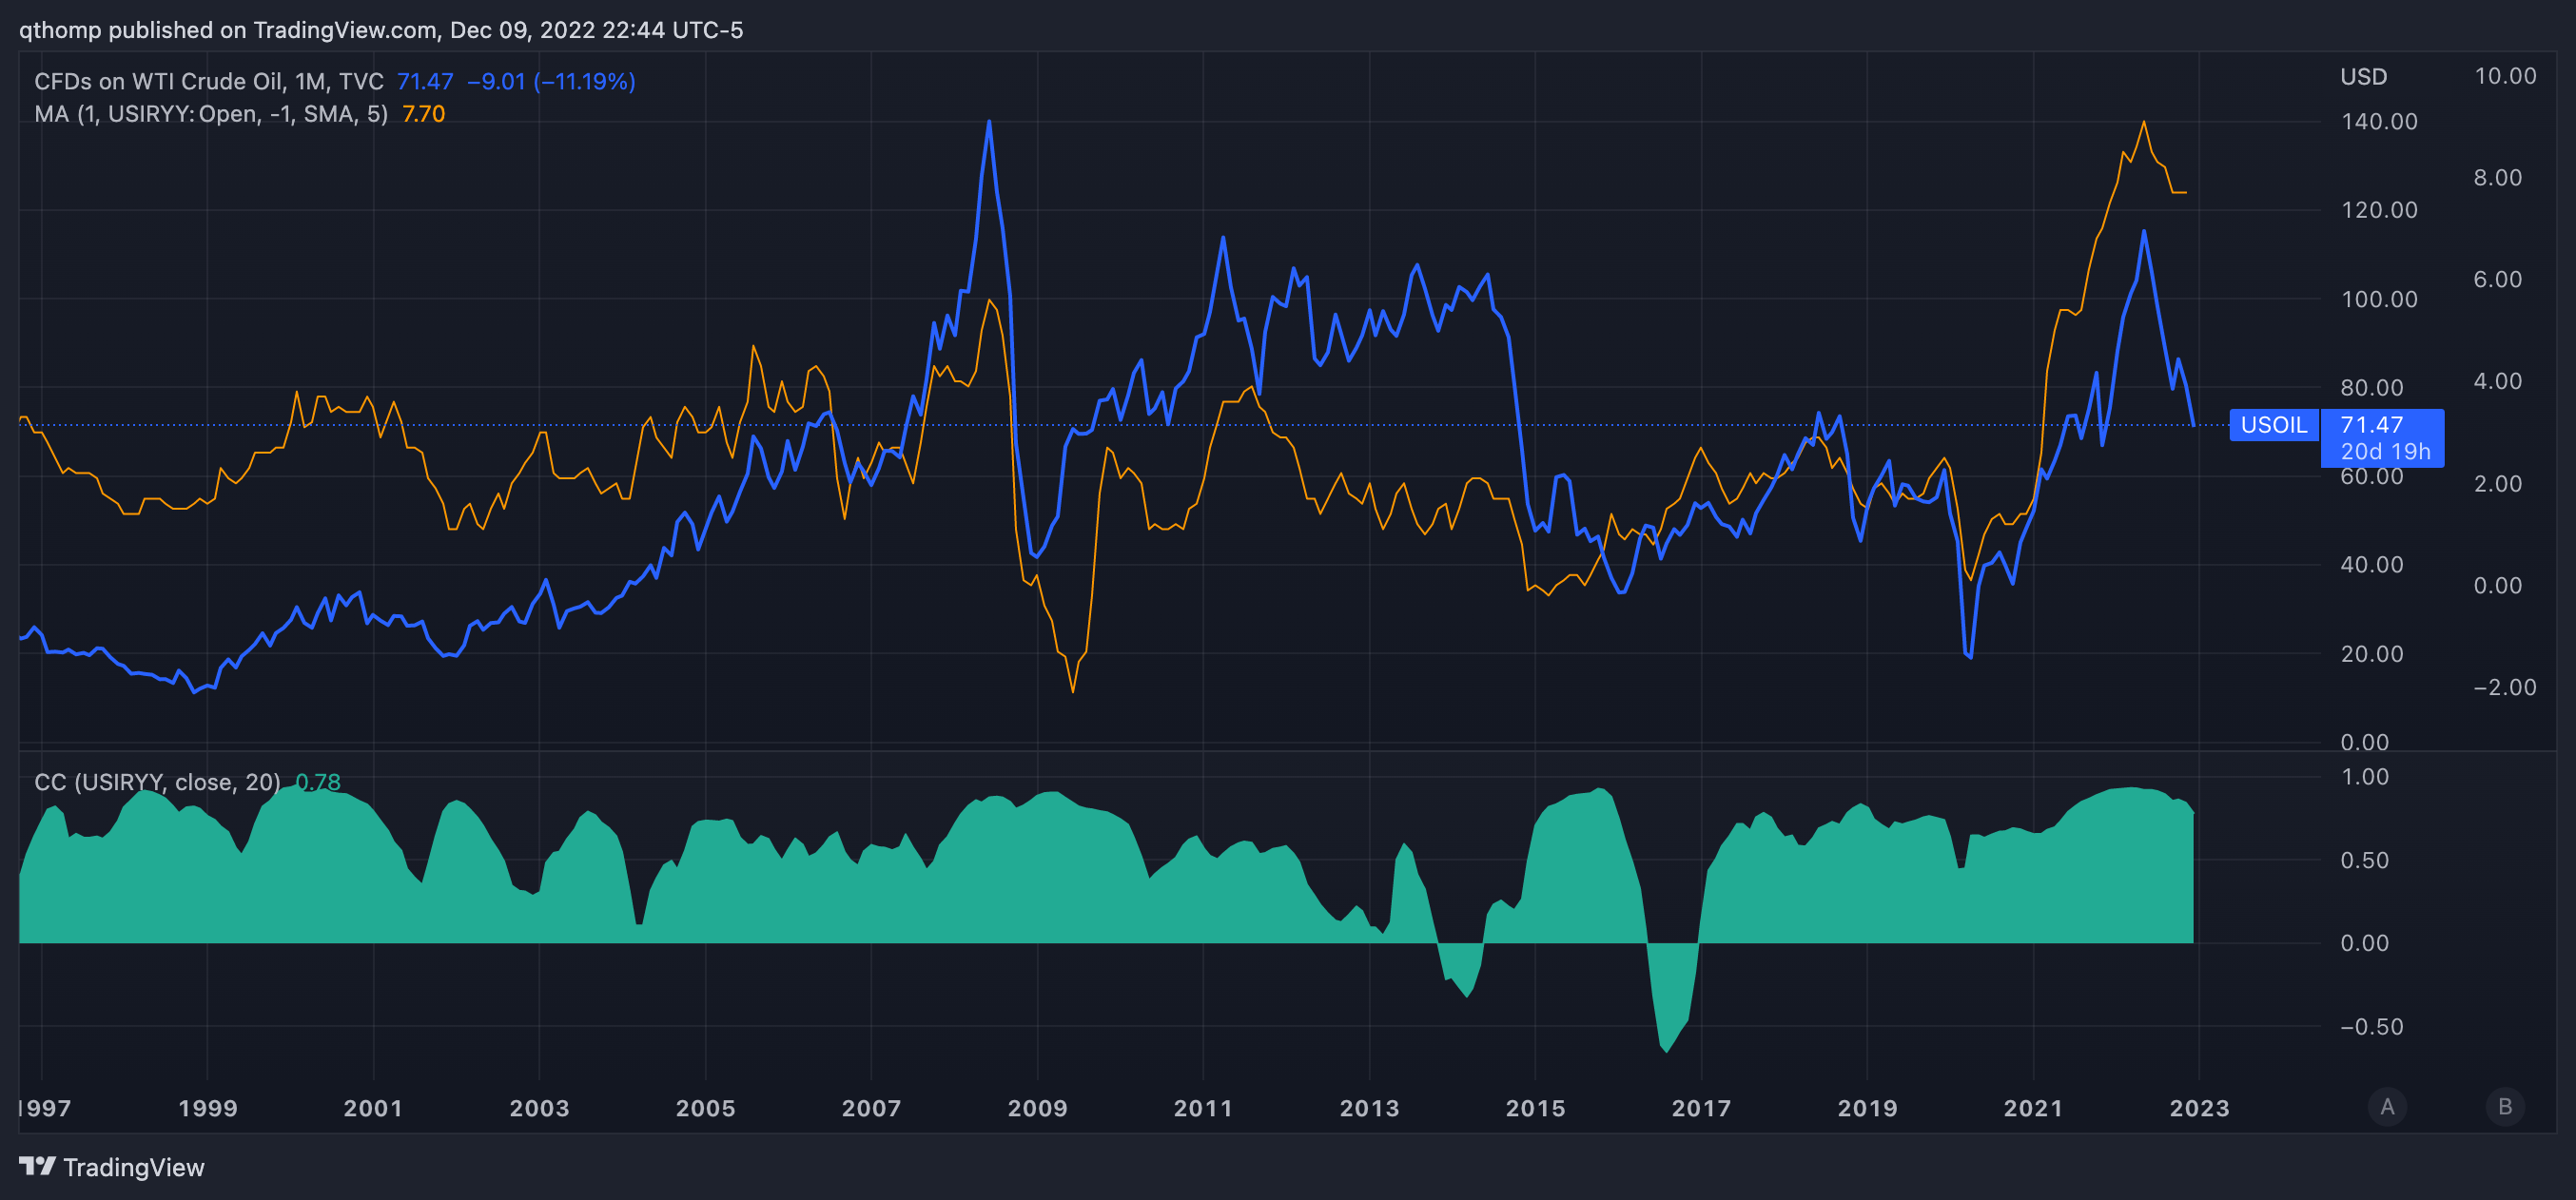Click the circular A scale button
Image resolution: width=2576 pixels, height=1200 pixels.
point(2387,1107)
